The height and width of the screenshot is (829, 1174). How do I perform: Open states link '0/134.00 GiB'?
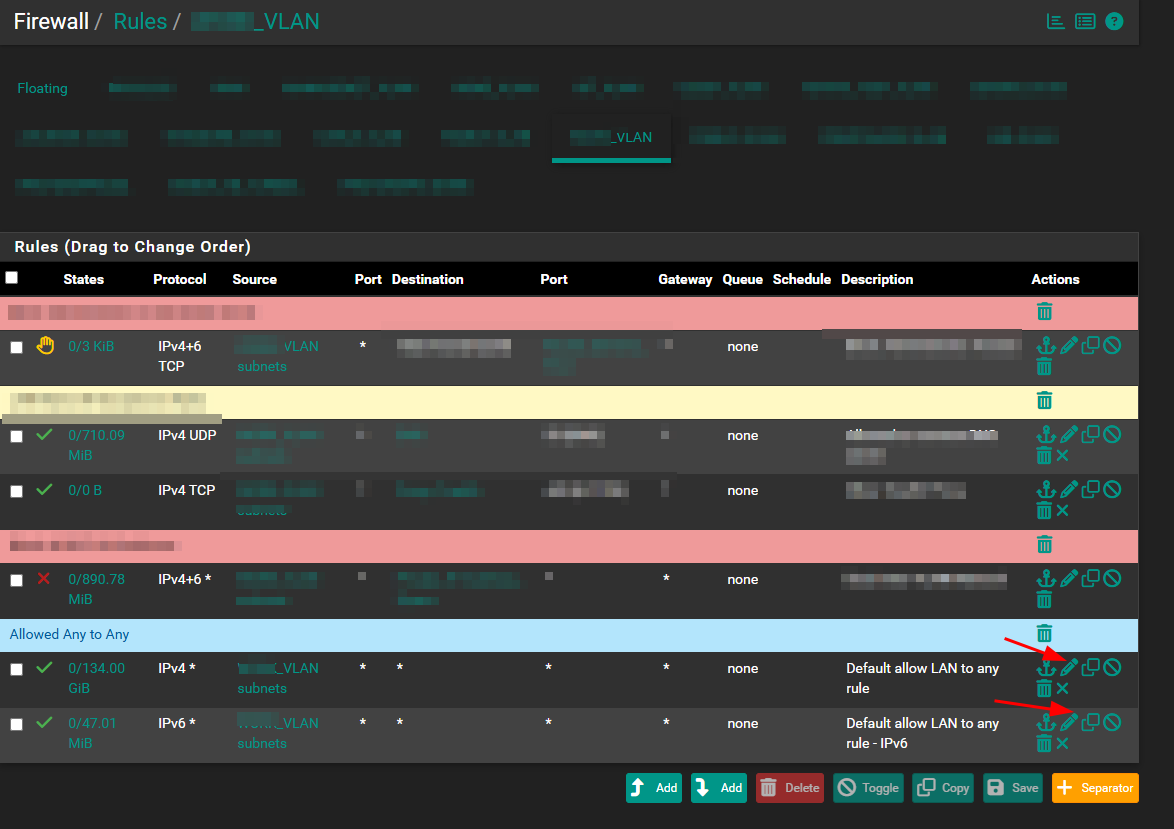(x=97, y=678)
